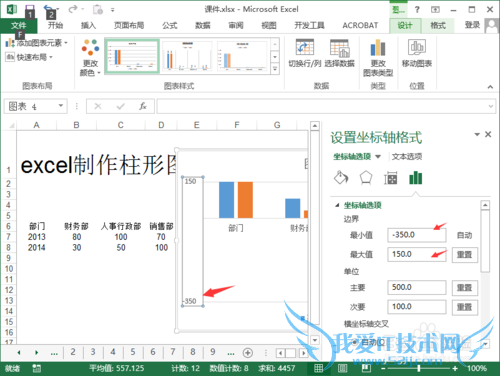Click the 选择数据 icon
Viewport: 500px width, 376px height.
click(339, 48)
